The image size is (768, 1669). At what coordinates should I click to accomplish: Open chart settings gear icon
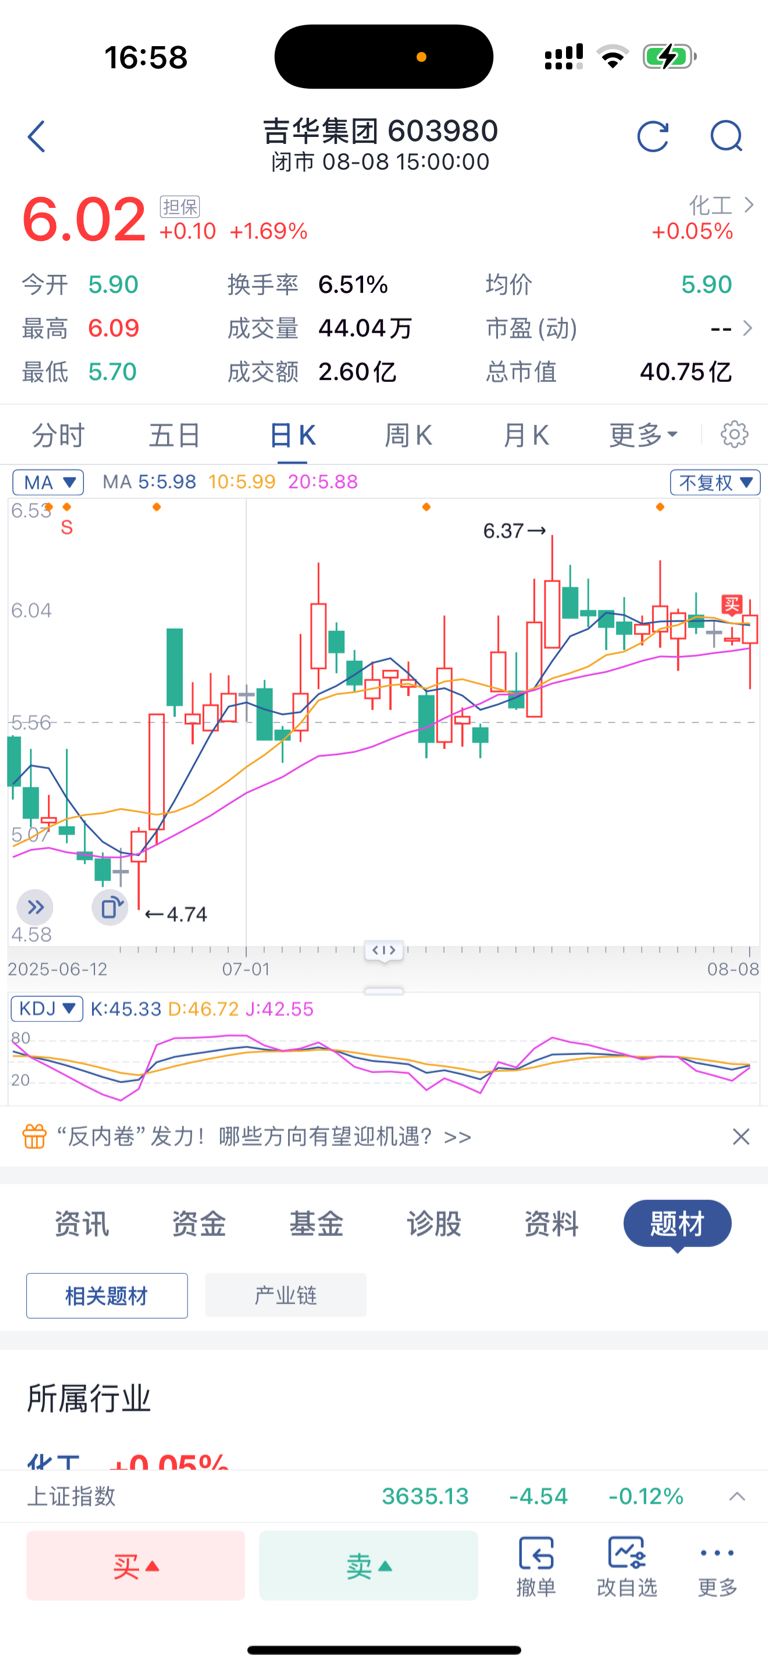734,434
